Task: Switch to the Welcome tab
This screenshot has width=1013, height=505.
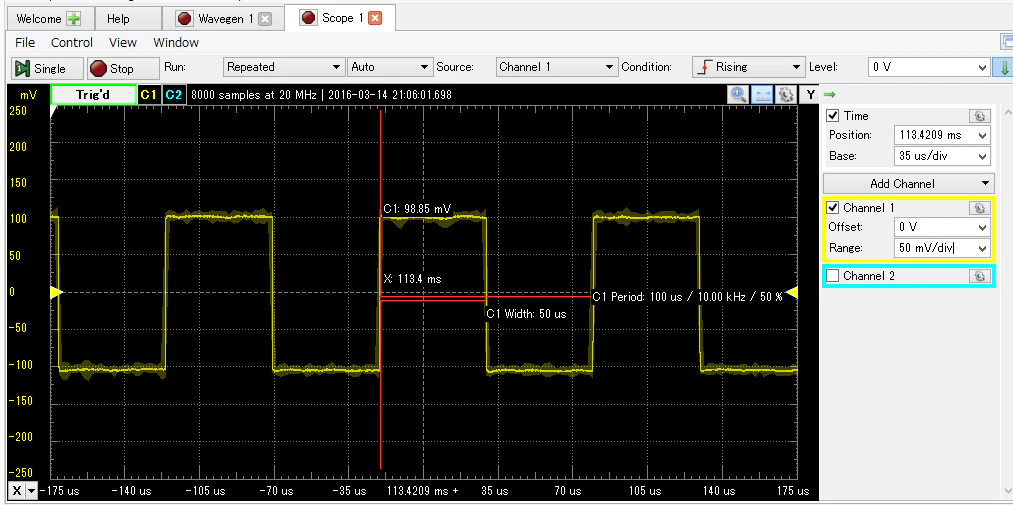Action: (x=50, y=19)
